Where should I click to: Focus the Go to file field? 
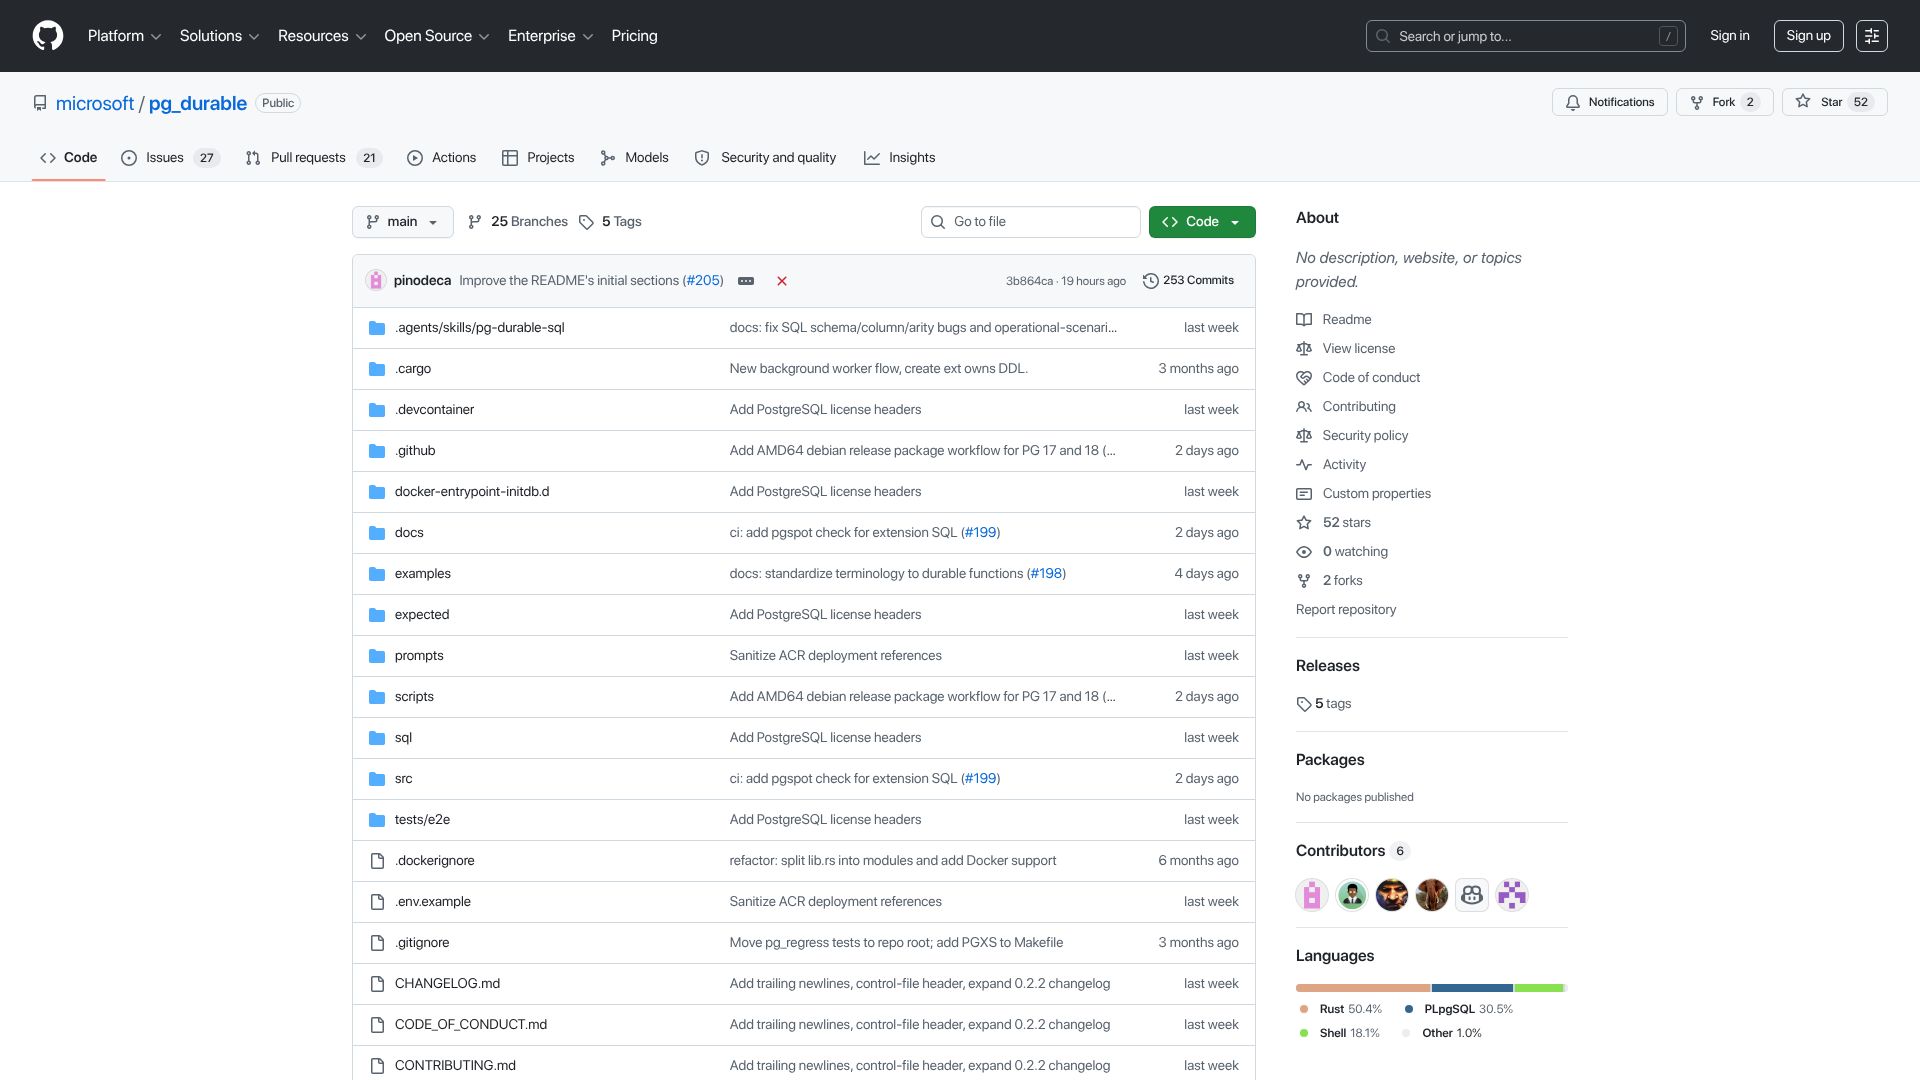point(1030,222)
